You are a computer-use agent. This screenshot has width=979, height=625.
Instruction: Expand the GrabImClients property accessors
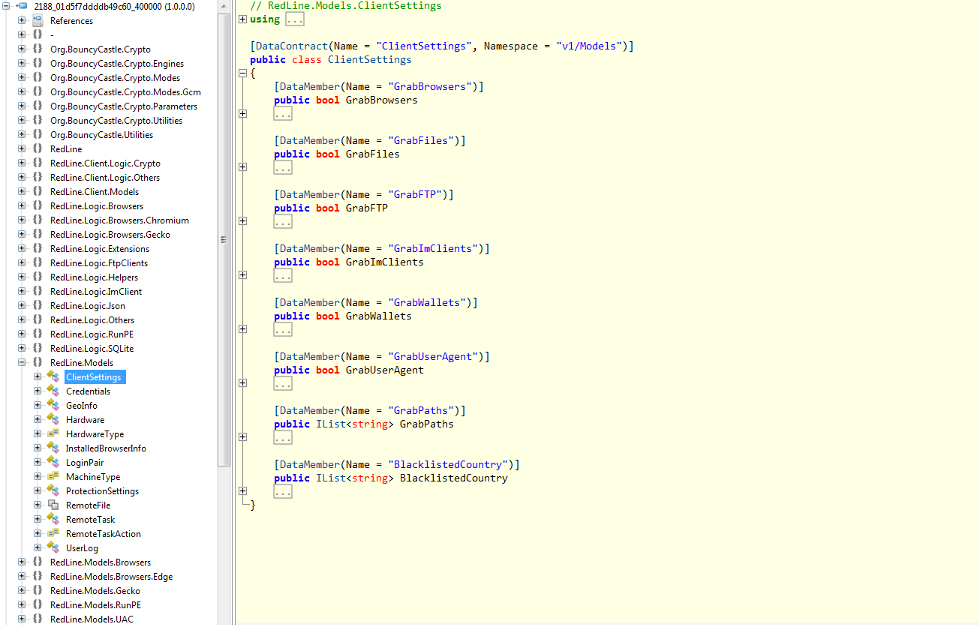click(243, 275)
